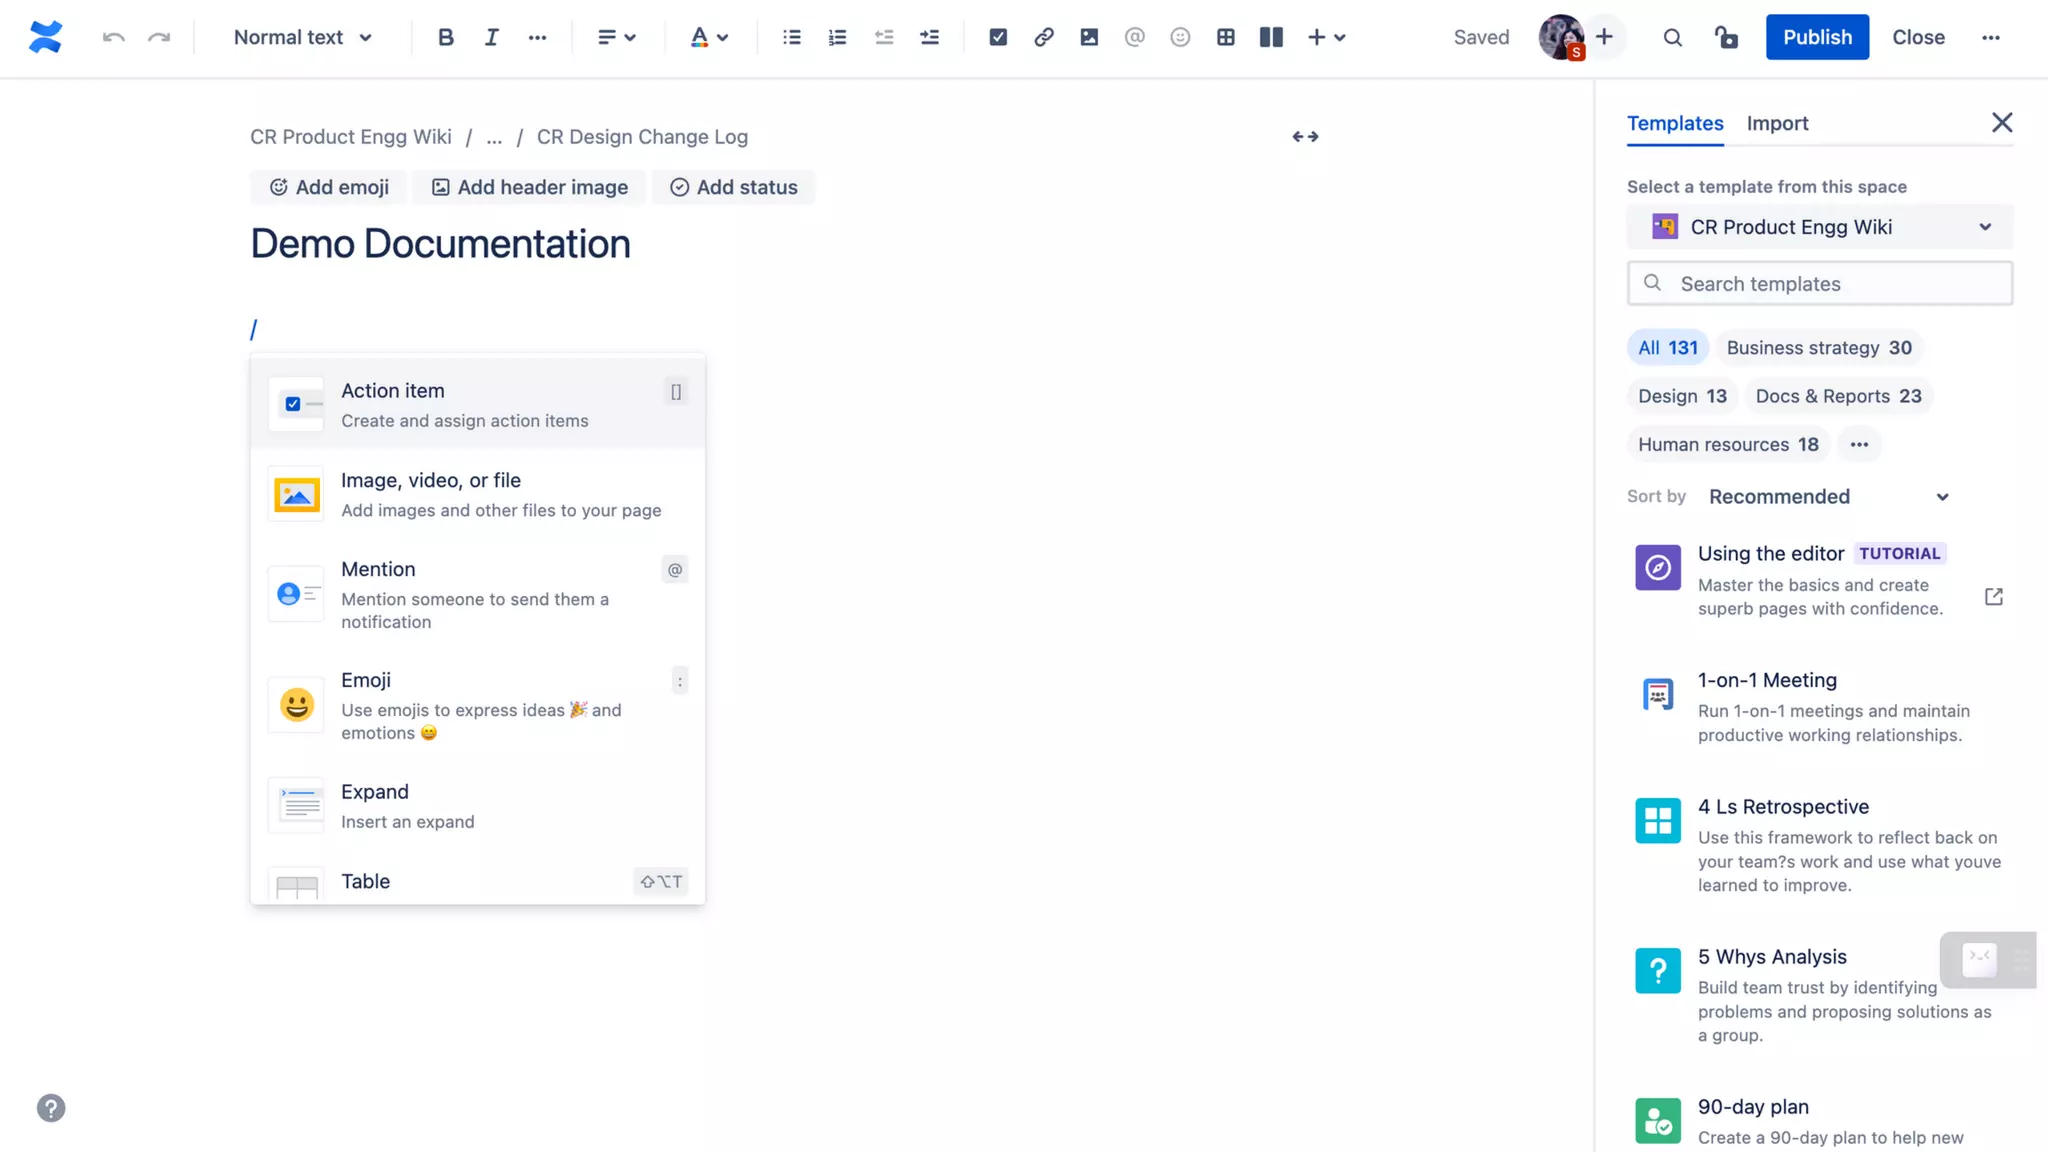Insert a layouts section from the toolbar

[x=1270, y=37]
